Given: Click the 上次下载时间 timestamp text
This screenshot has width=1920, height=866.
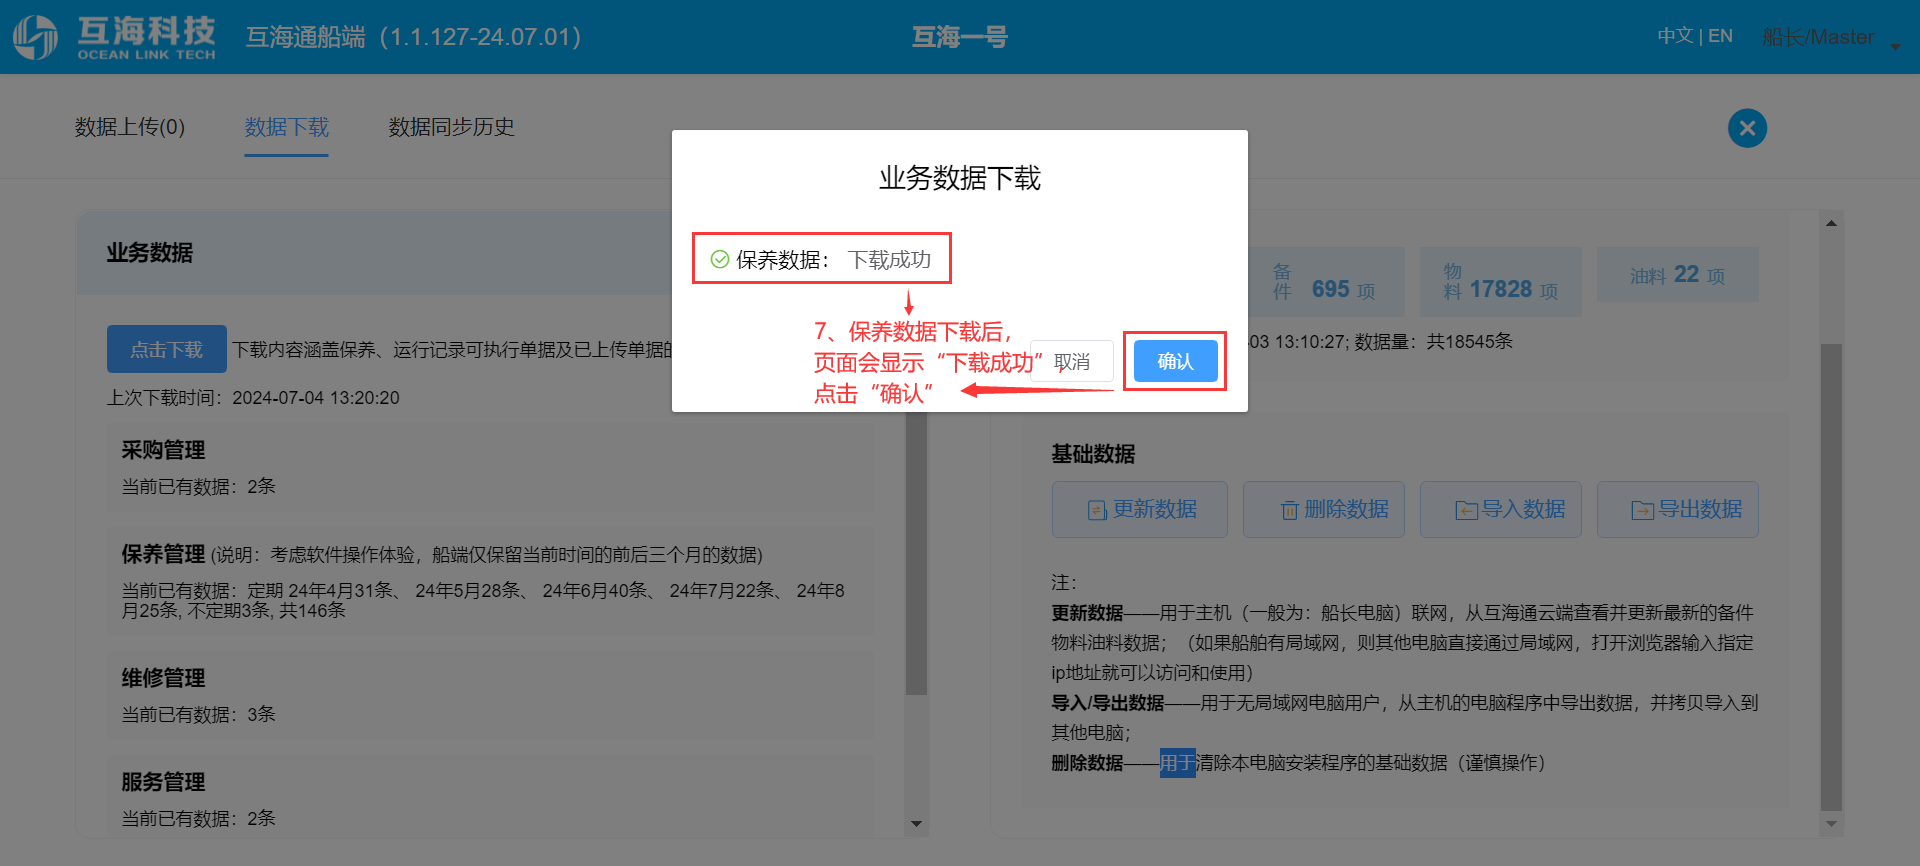Looking at the screenshot, I should click(253, 398).
